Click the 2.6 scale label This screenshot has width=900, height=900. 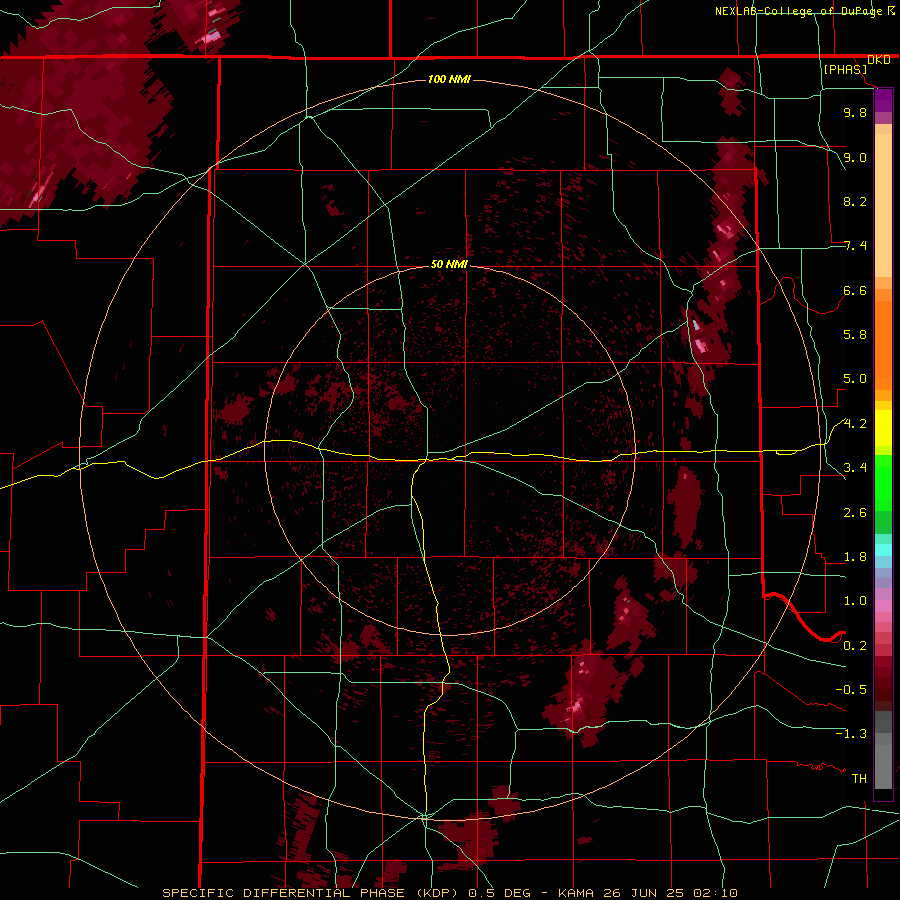(855, 513)
